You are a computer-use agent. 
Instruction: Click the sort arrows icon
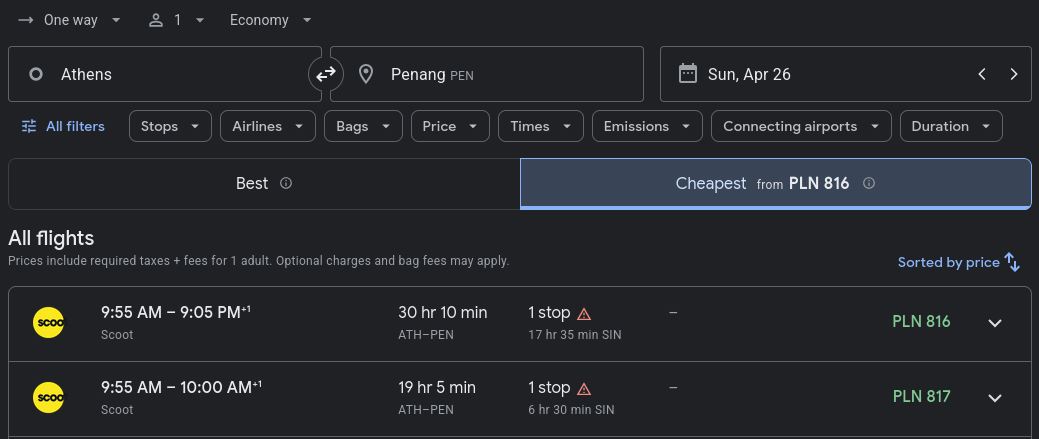click(x=1012, y=262)
